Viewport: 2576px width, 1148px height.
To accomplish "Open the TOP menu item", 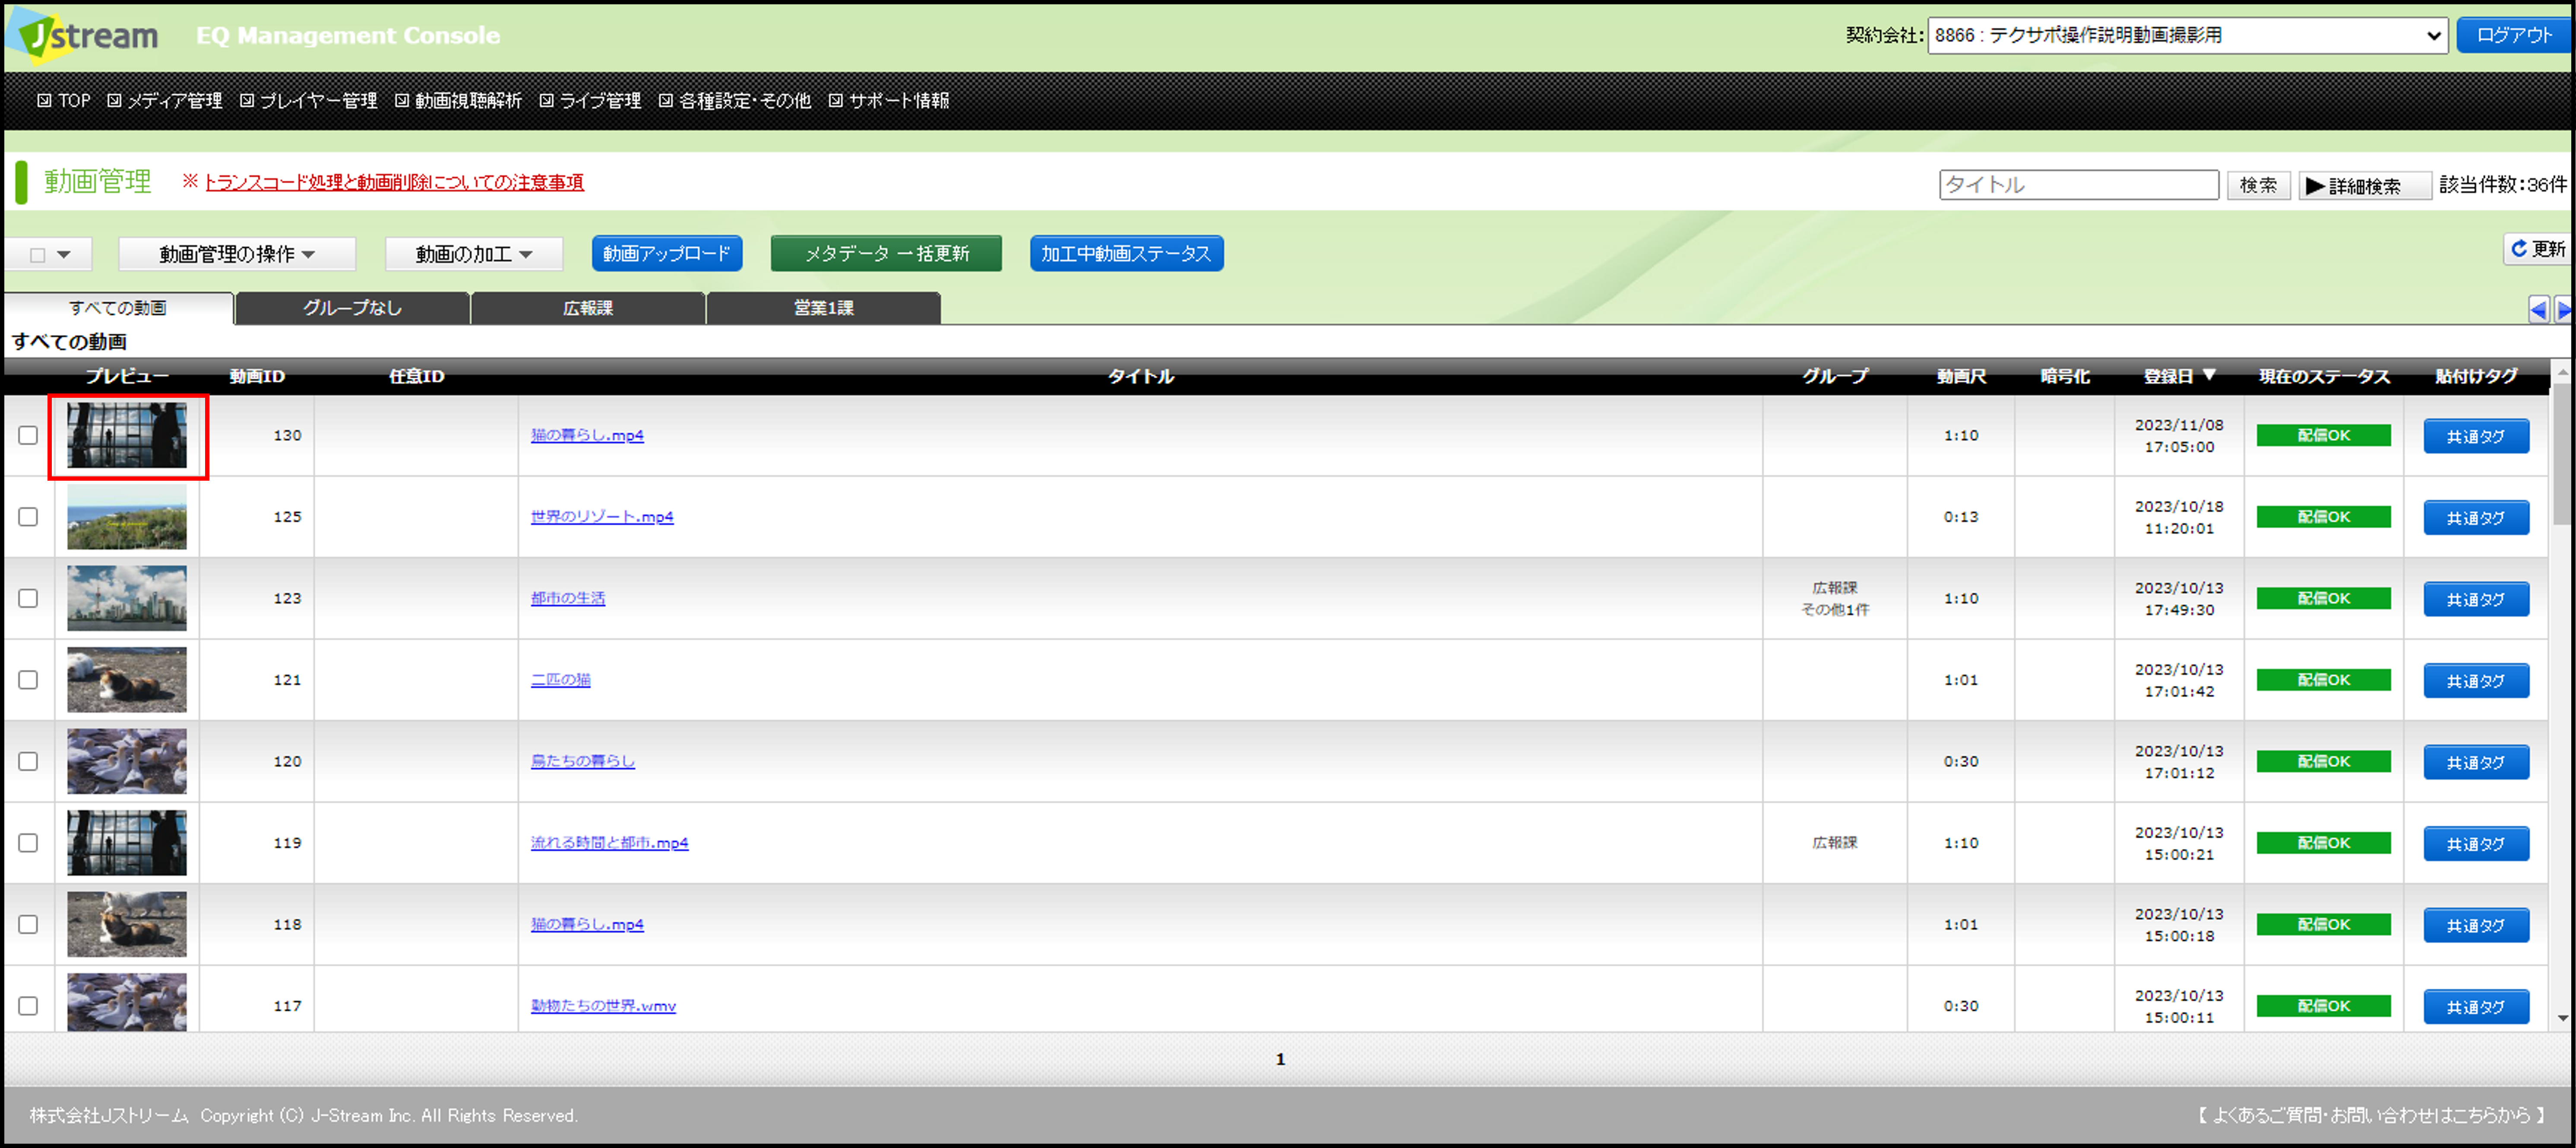I will click(64, 101).
